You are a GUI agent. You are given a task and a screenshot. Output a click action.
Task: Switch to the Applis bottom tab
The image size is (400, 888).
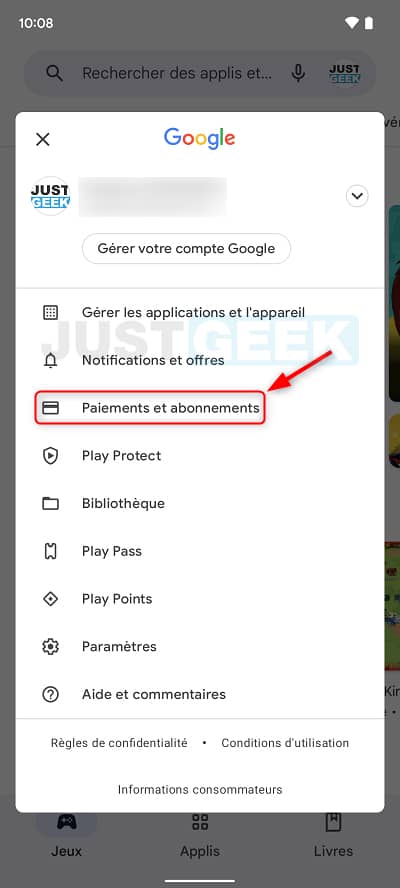pyautogui.click(x=200, y=834)
